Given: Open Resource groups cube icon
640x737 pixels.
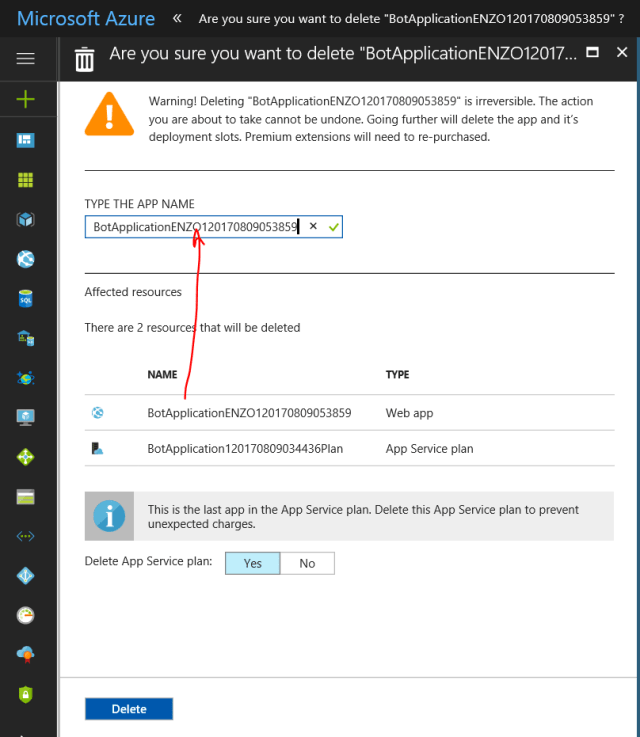Looking at the screenshot, I should (25, 220).
